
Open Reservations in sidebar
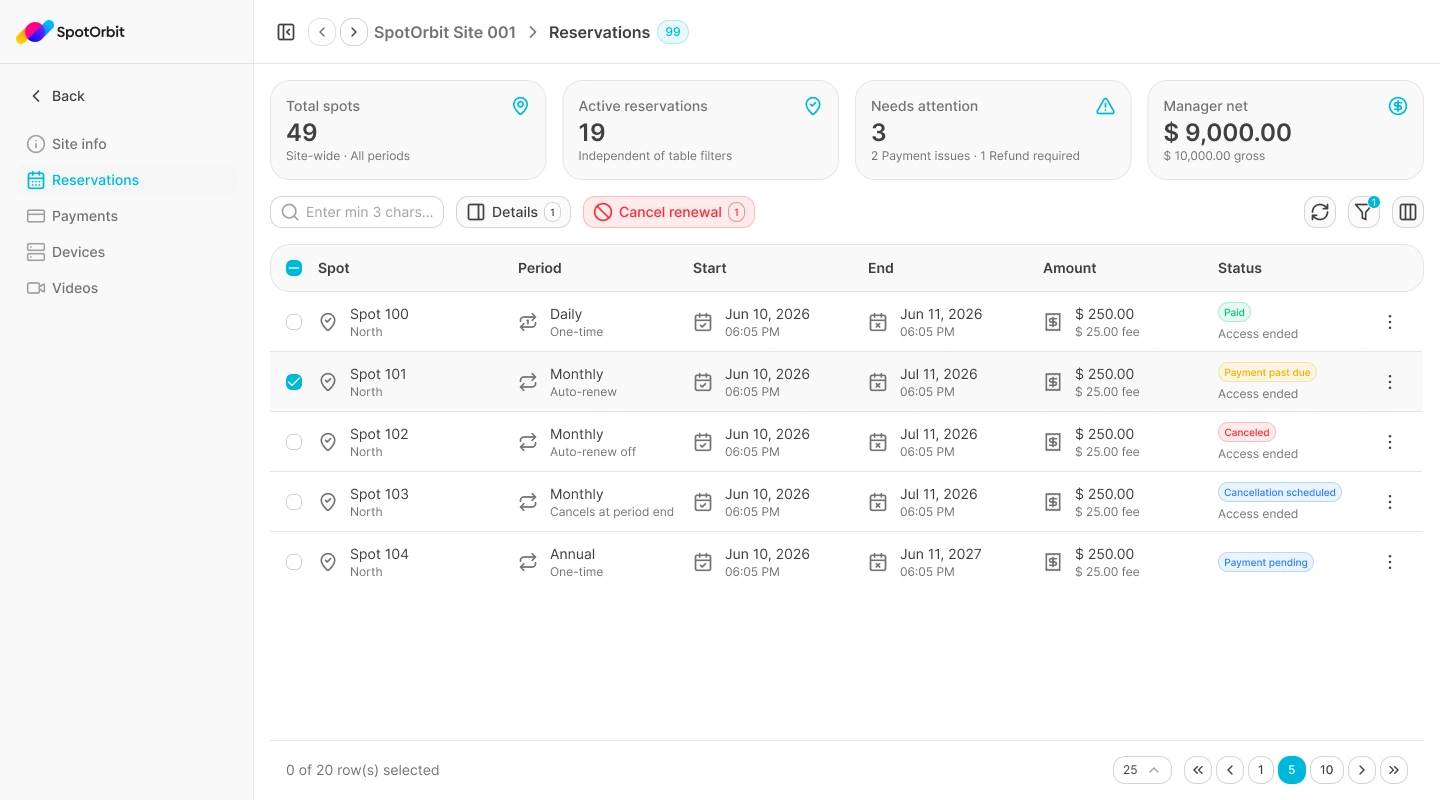point(128,180)
